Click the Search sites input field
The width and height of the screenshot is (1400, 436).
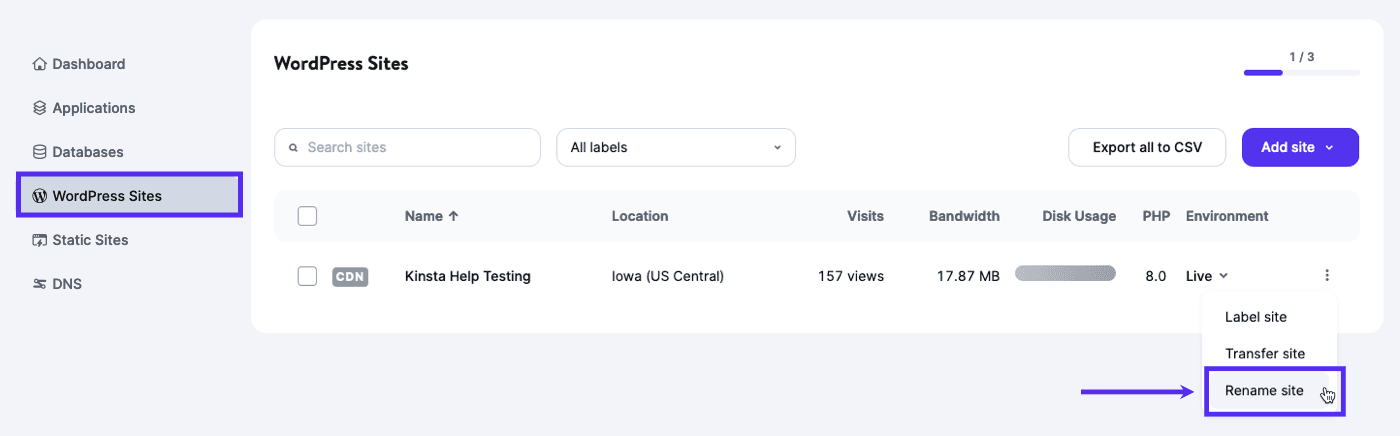407,147
